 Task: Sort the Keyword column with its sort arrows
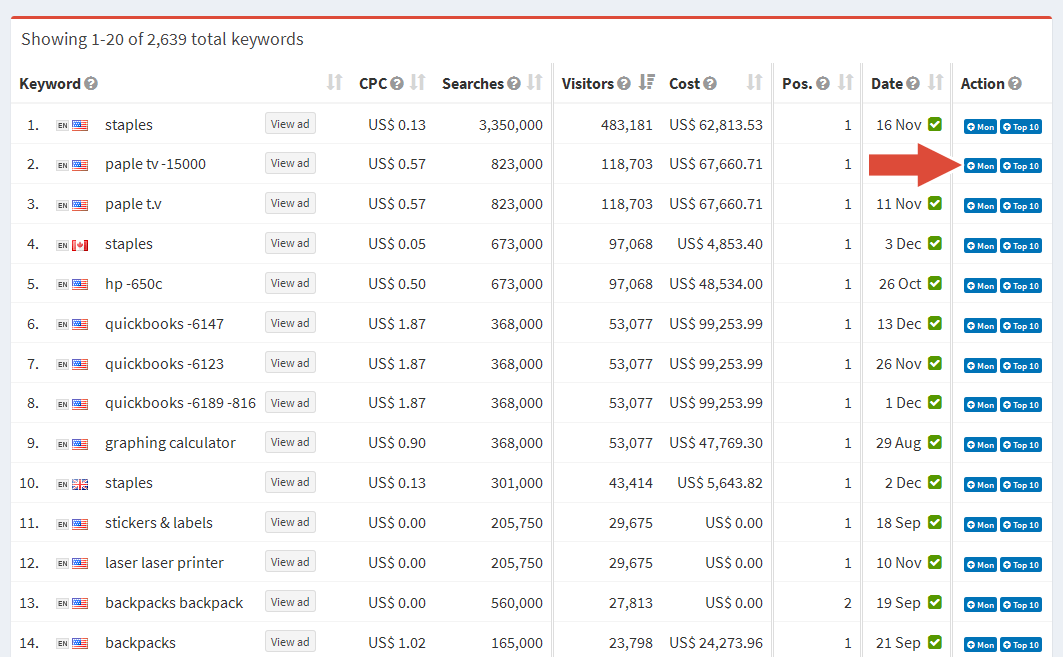(335, 83)
